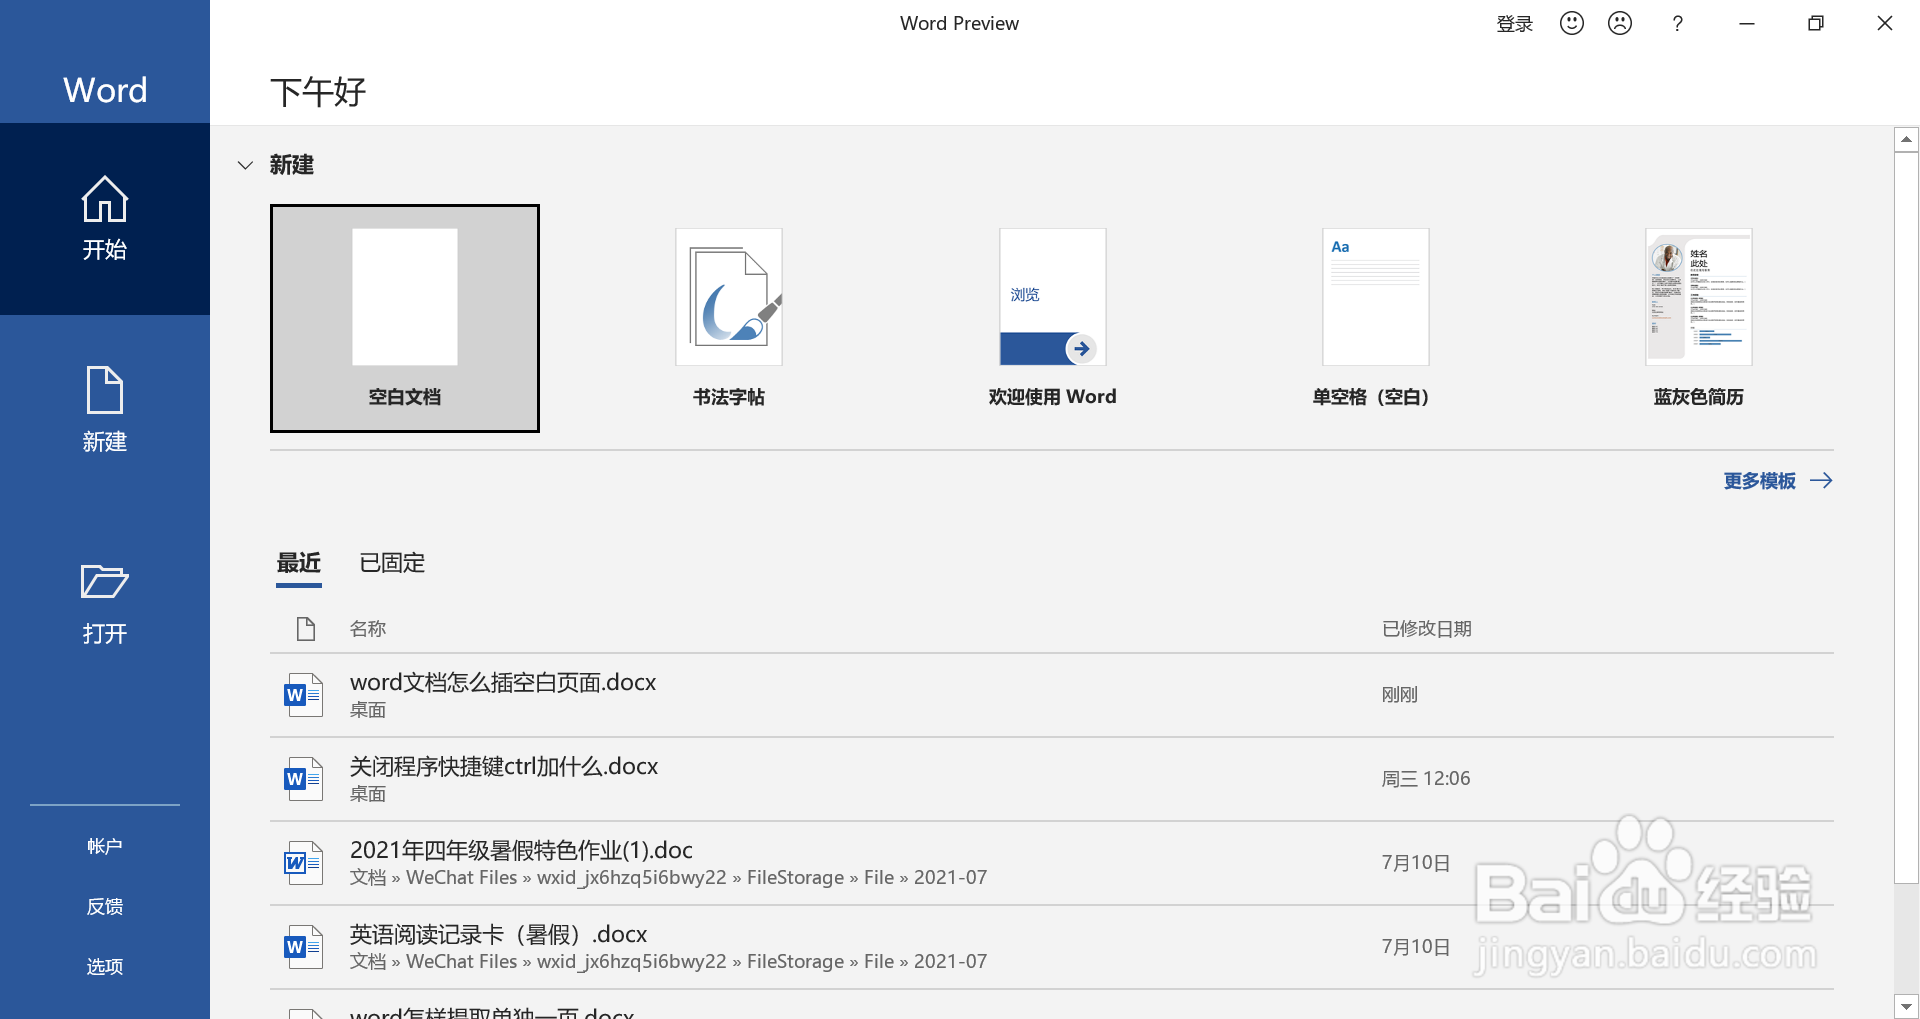Click the scrollbar down arrow
1920x1019 pixels.
pos(1907,1006)
